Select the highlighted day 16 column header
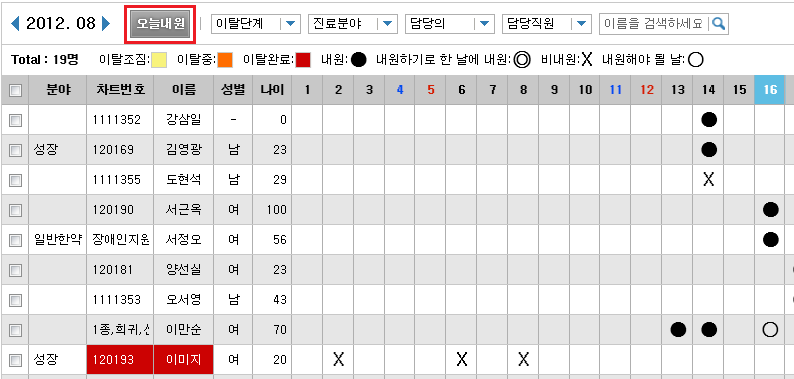Image resolution: width=794 pixels, height=379 pixels. click(x=770, y=90)
